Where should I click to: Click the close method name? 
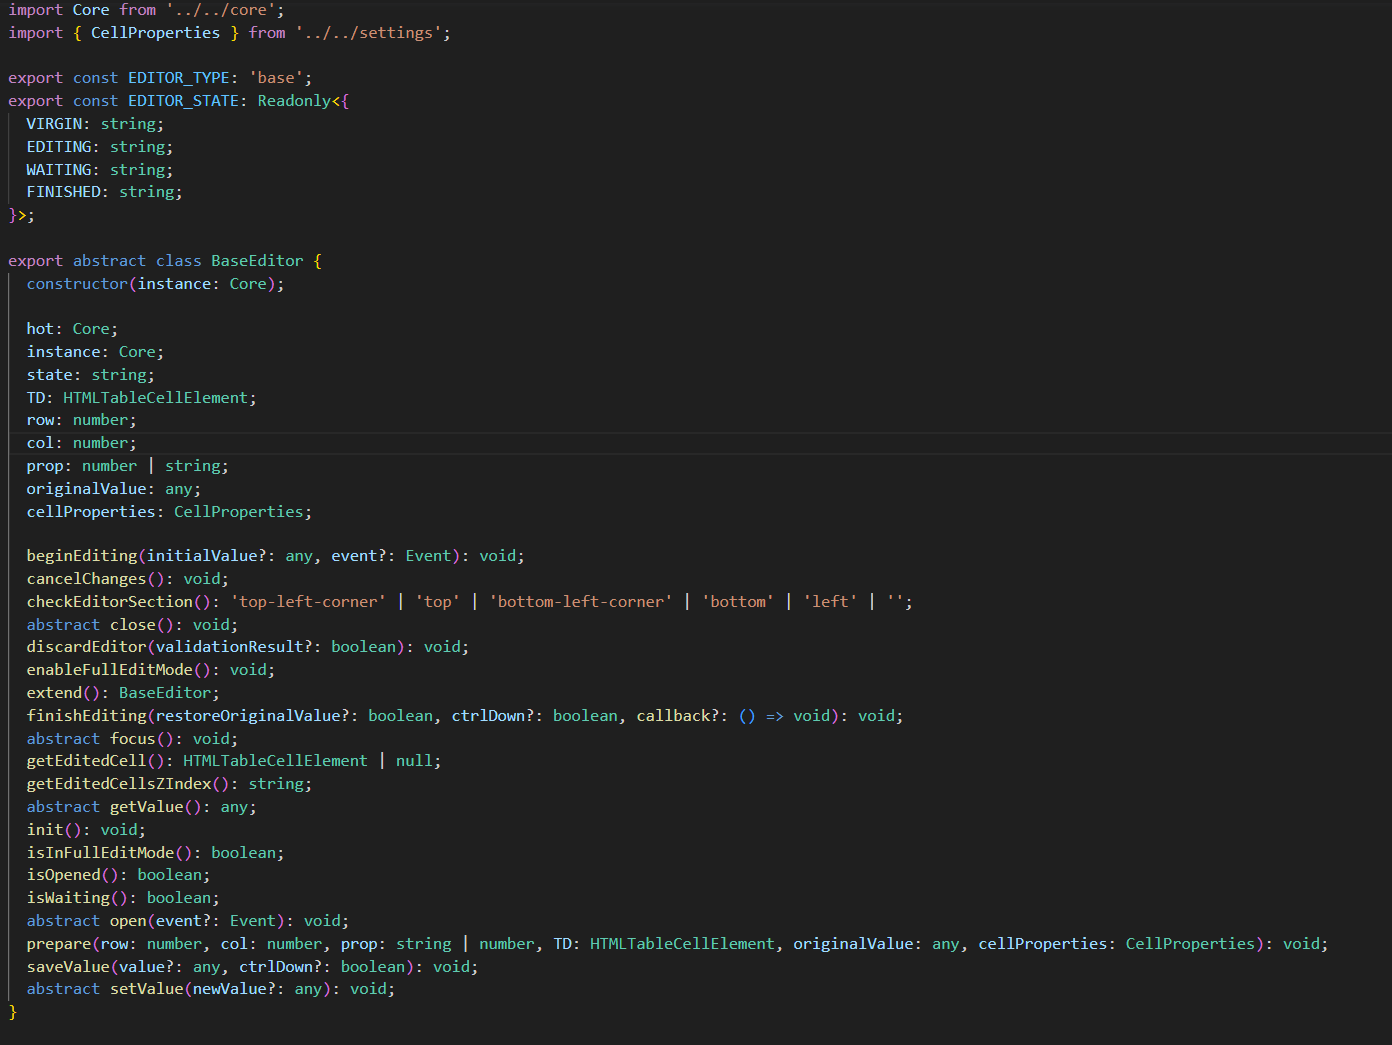coord(133,625)
